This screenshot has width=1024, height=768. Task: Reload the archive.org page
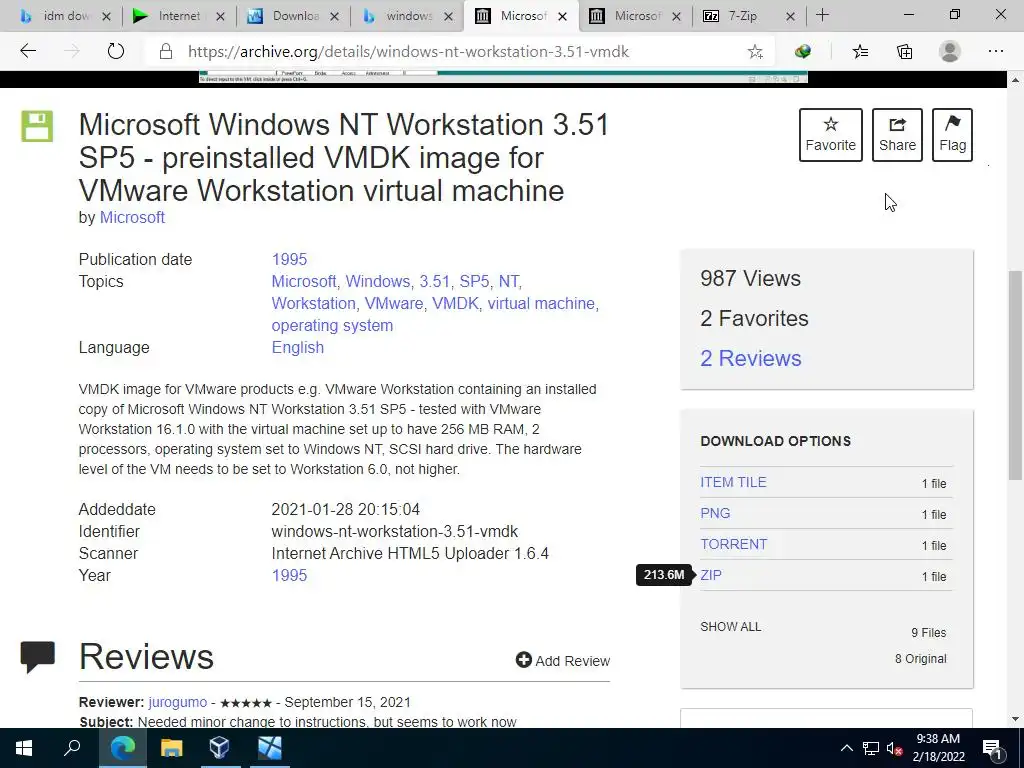tap(116, 52)
